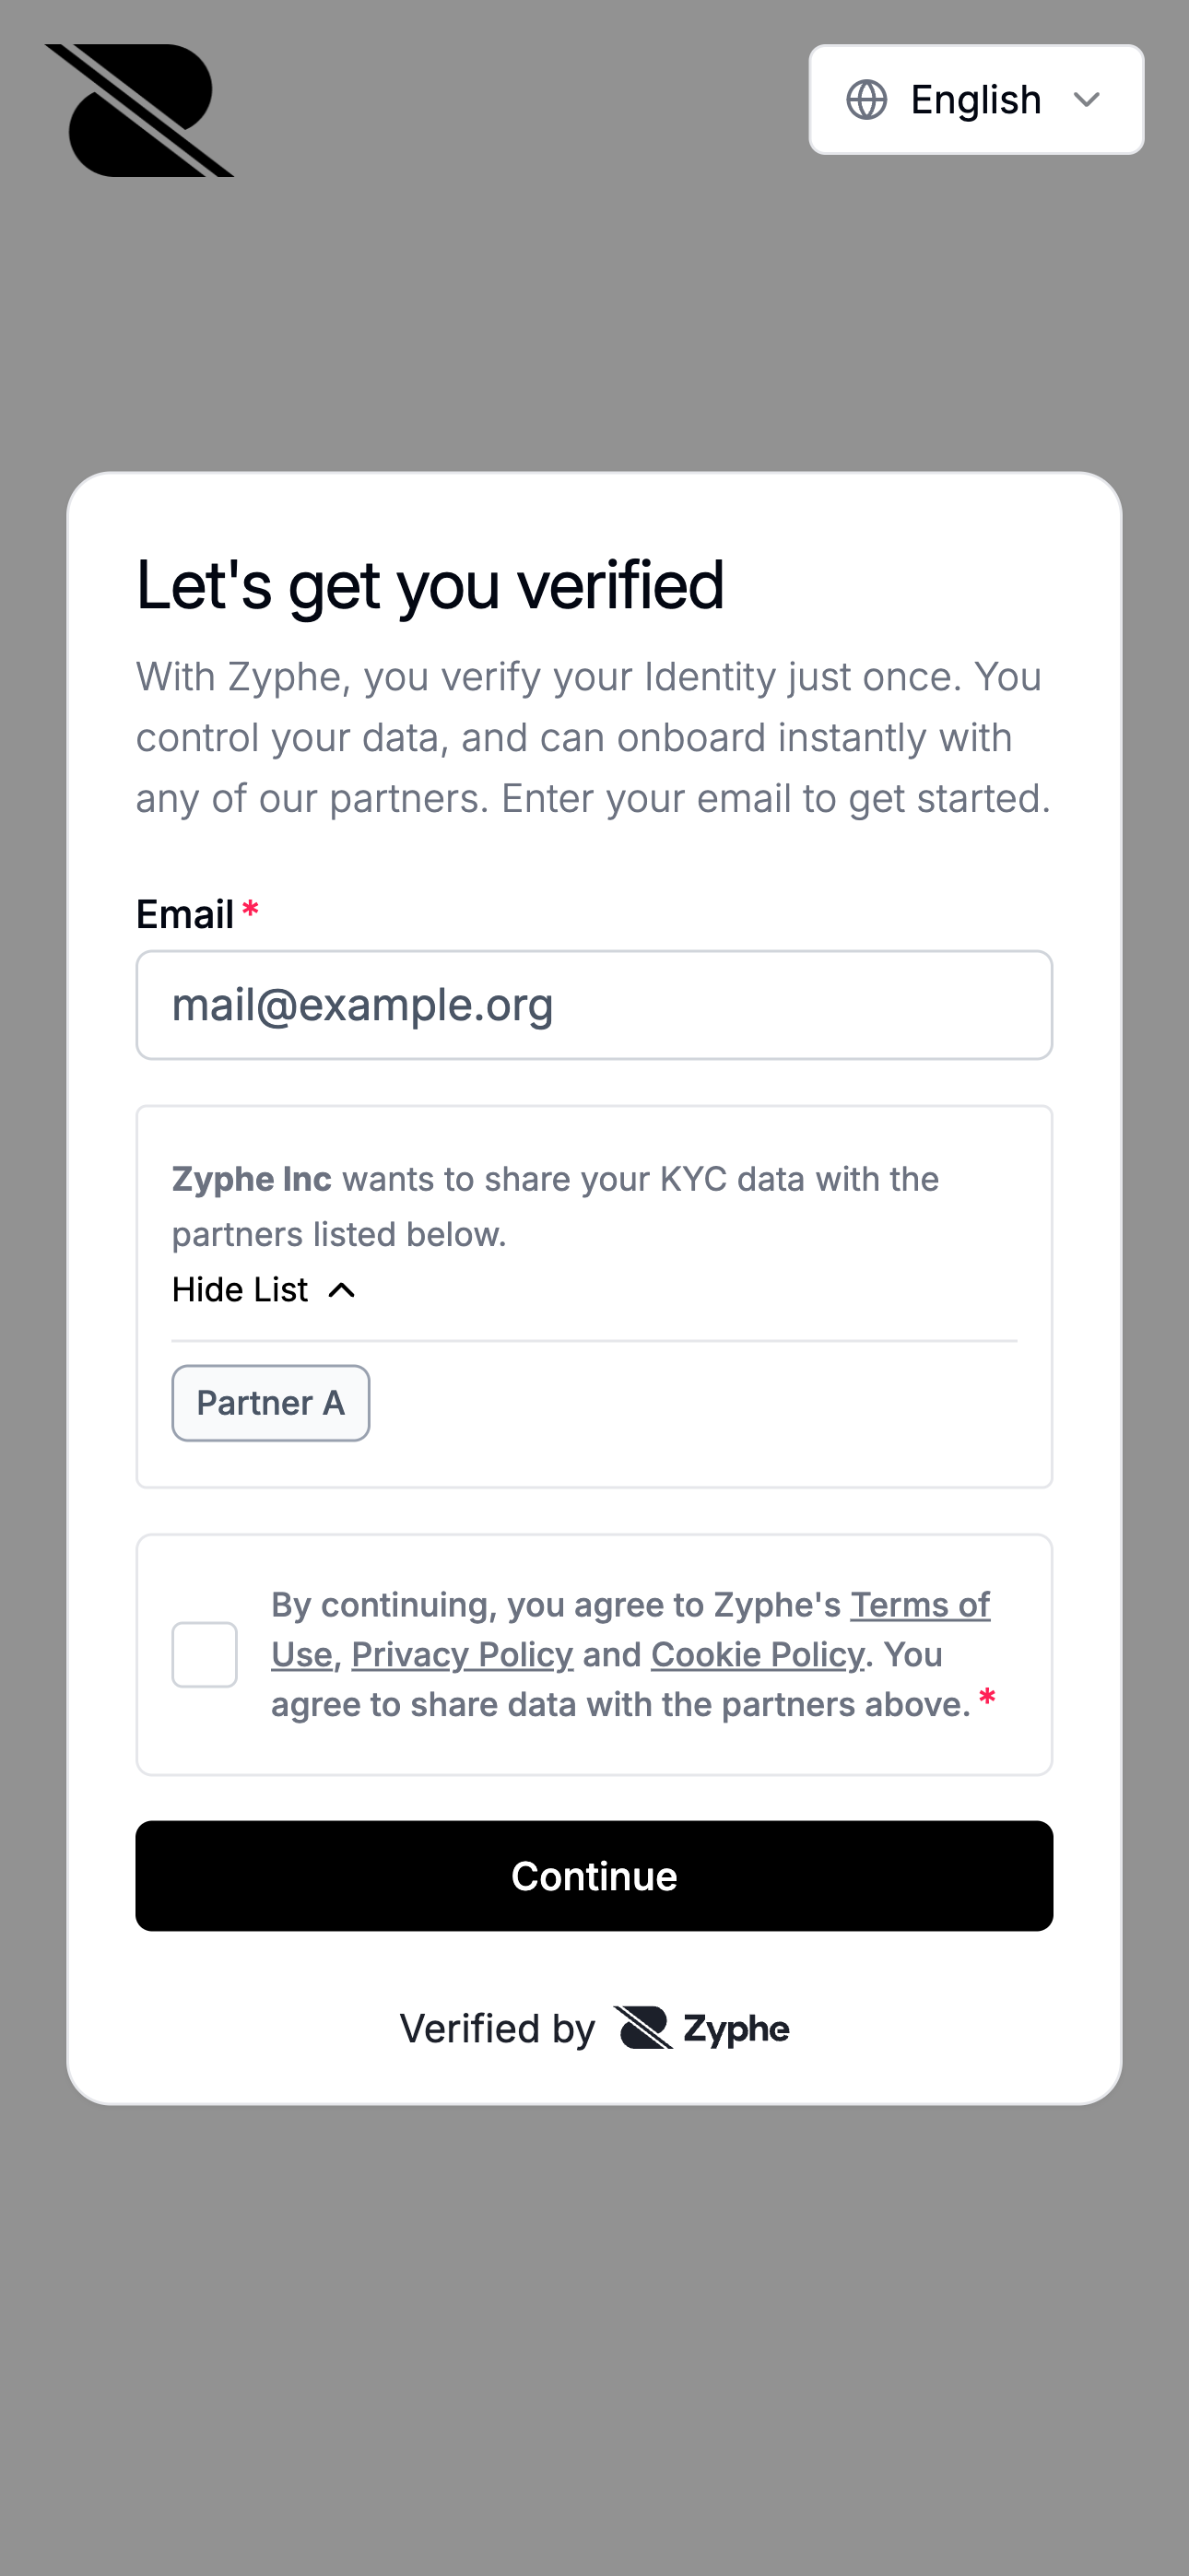Focus the Email input field

[x=594, y=1005]
